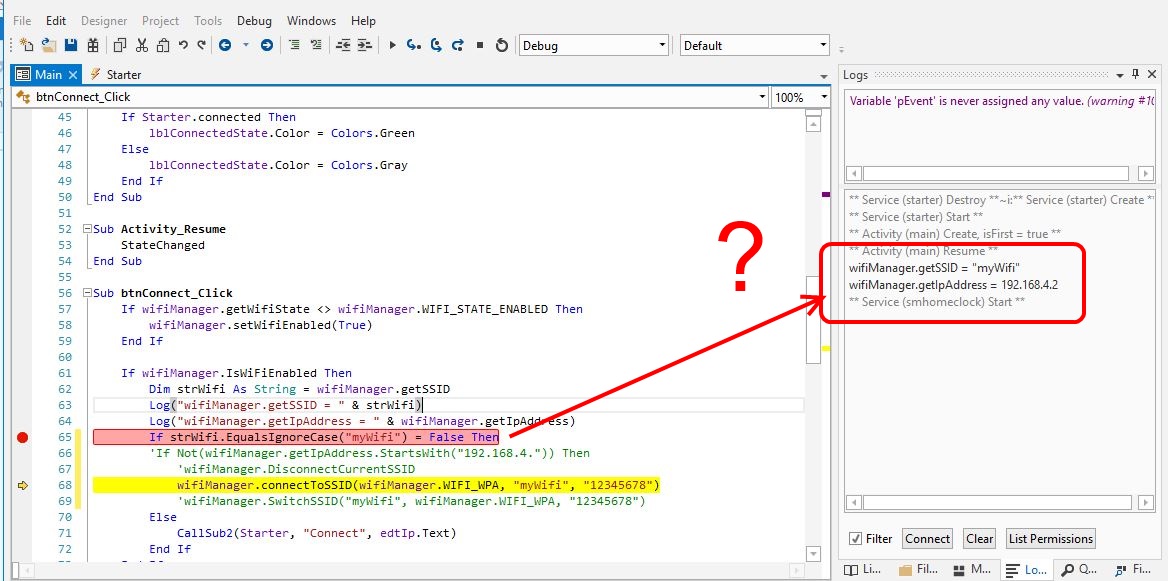Click the Restart circular arrow icon
The image size is (1168, 581).
tap(502, 45)
